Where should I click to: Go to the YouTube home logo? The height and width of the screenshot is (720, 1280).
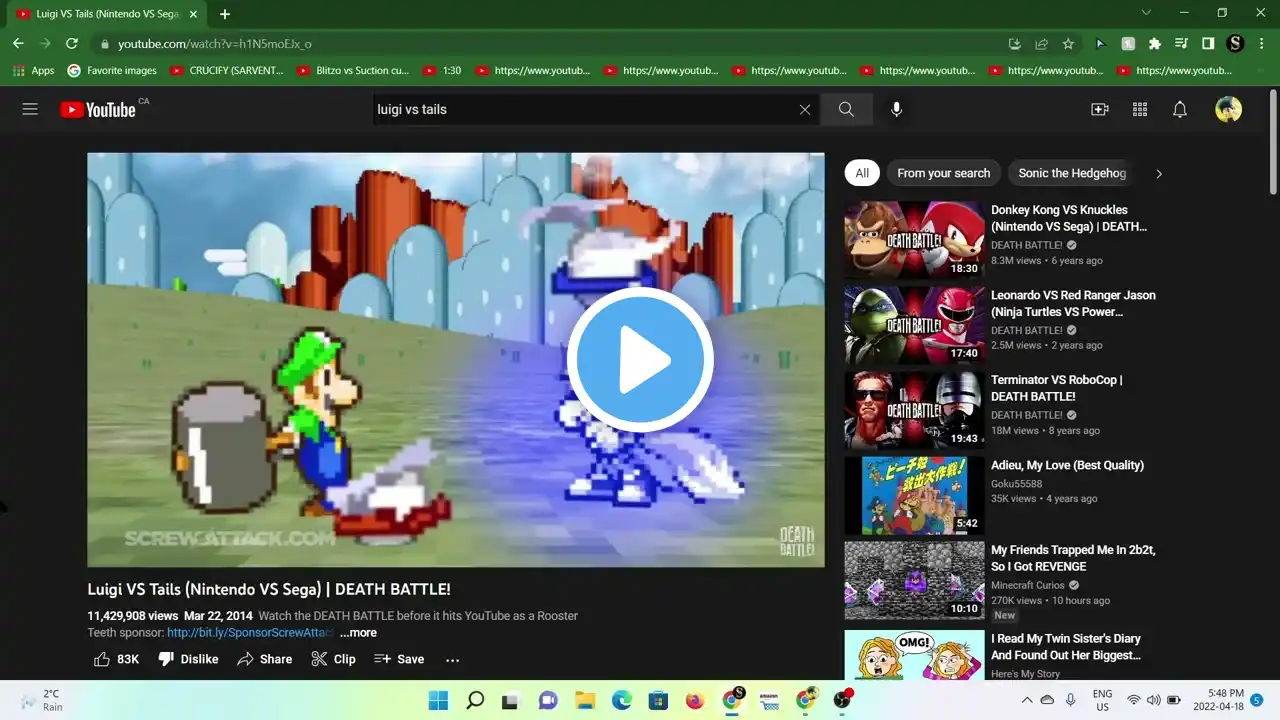click(98, 109)
